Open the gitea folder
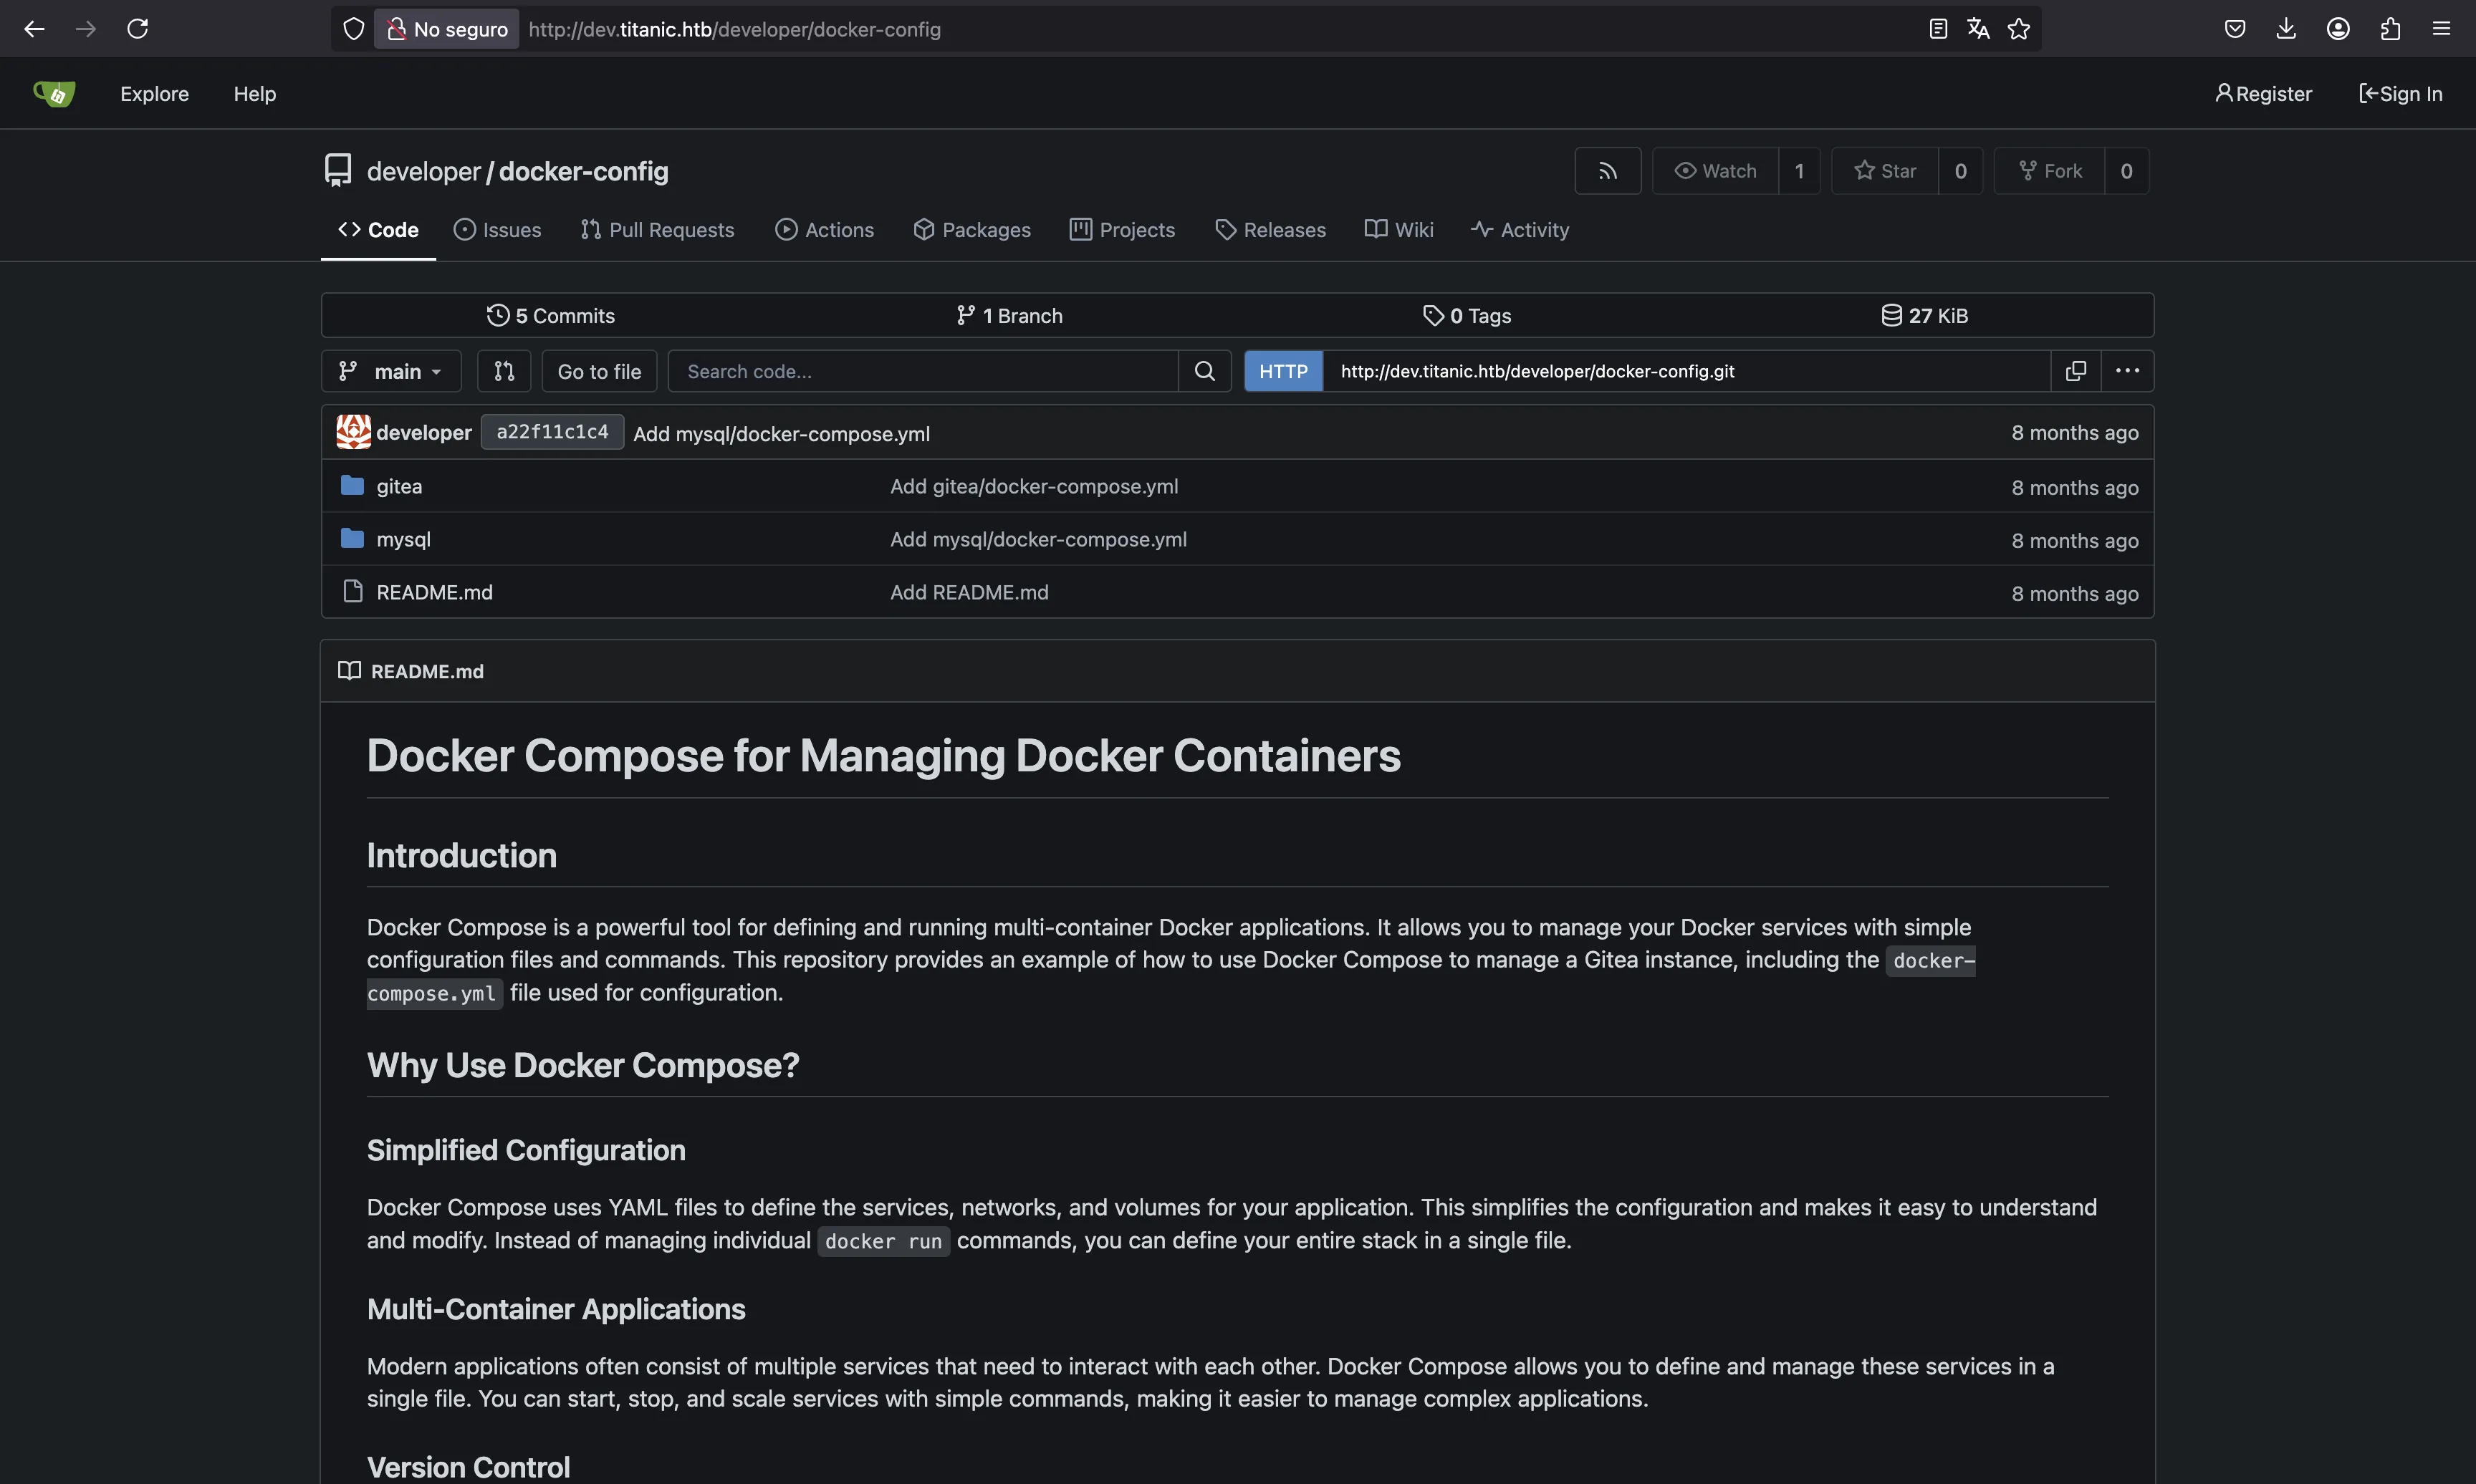Viewport: 2476px width, 1484px height. pos(399,486)
